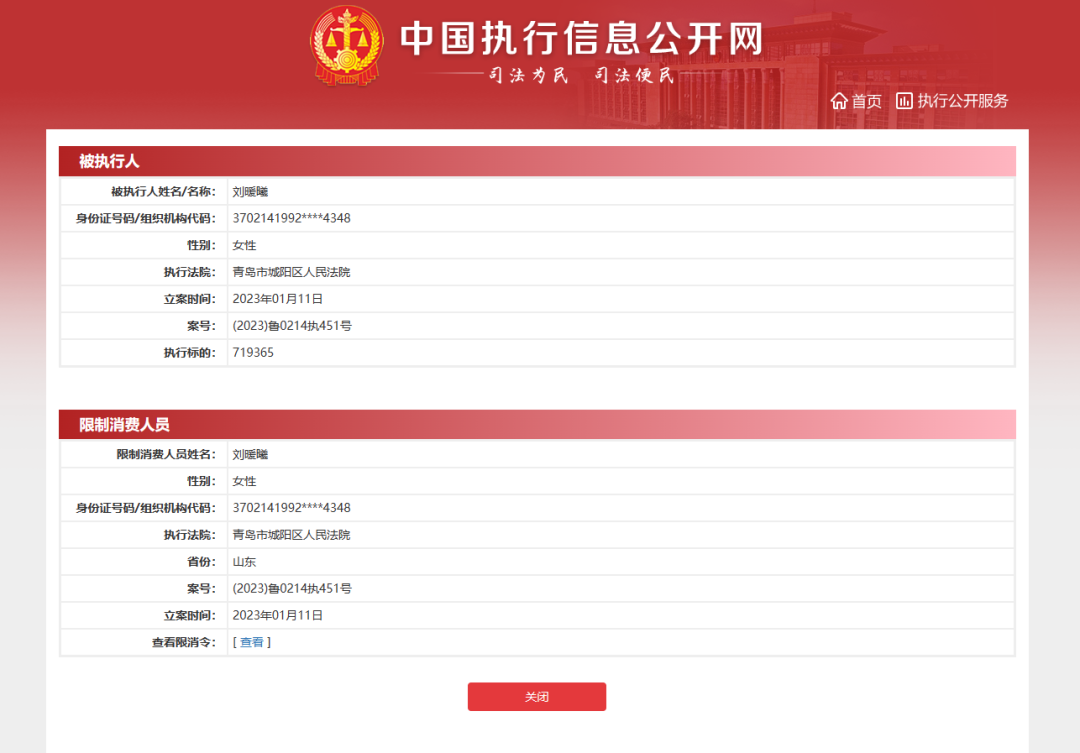This screenshot has height=753, width=1080.
Task: Open the 执行公开服务 menu item
Action: click(x=952, y=101)
